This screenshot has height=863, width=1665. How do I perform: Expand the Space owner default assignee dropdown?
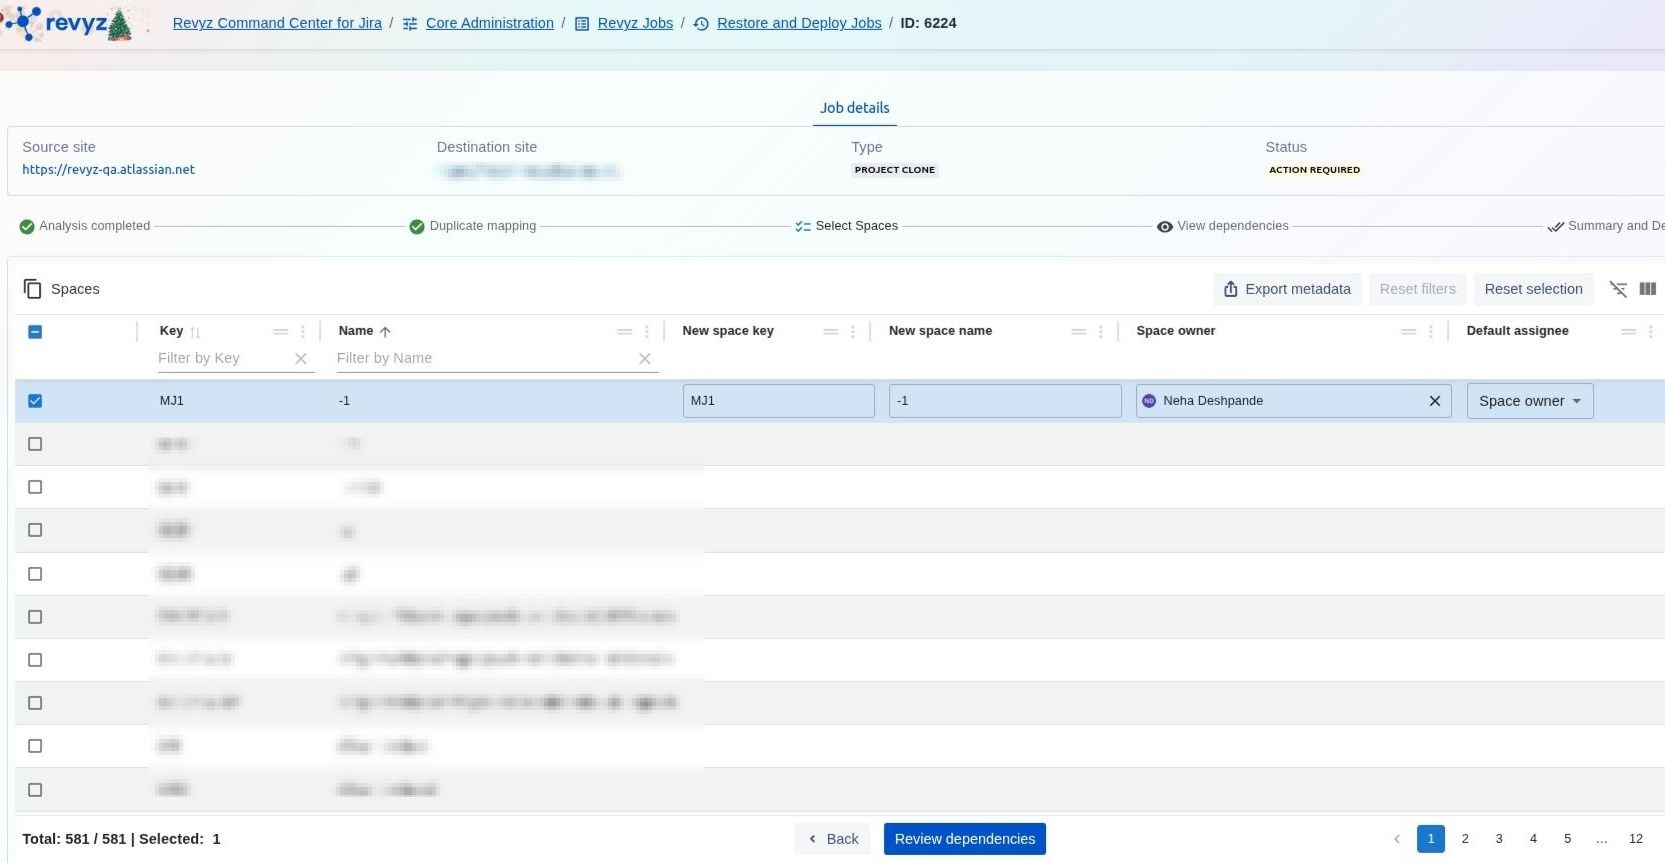point(1529,401)
